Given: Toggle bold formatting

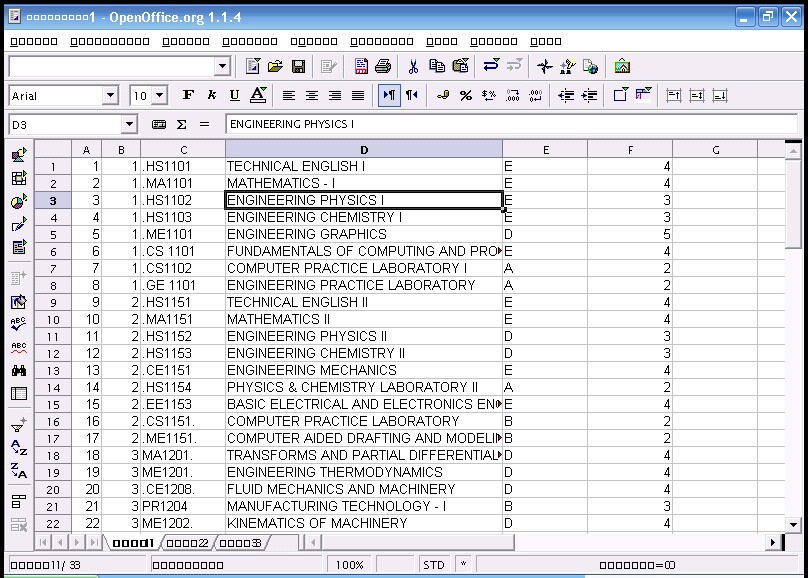Looking at the screenshot, I should click(x=189, y=95).
